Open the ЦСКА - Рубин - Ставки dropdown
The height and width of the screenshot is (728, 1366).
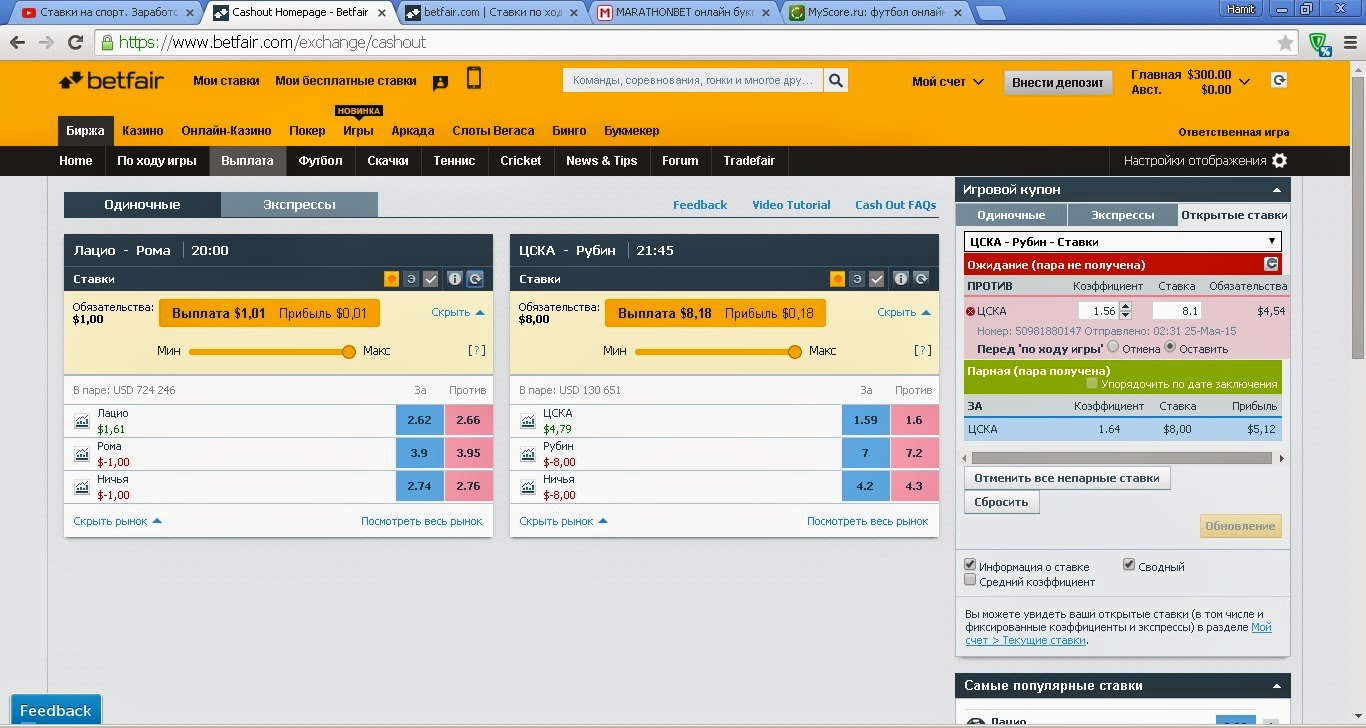point(1123,241)
